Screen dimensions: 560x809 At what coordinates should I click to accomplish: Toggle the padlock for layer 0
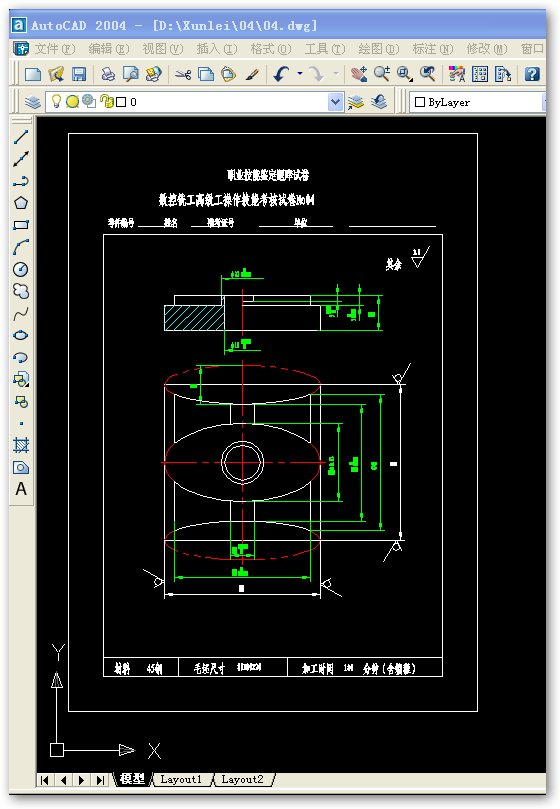click(x=107, y=101)
